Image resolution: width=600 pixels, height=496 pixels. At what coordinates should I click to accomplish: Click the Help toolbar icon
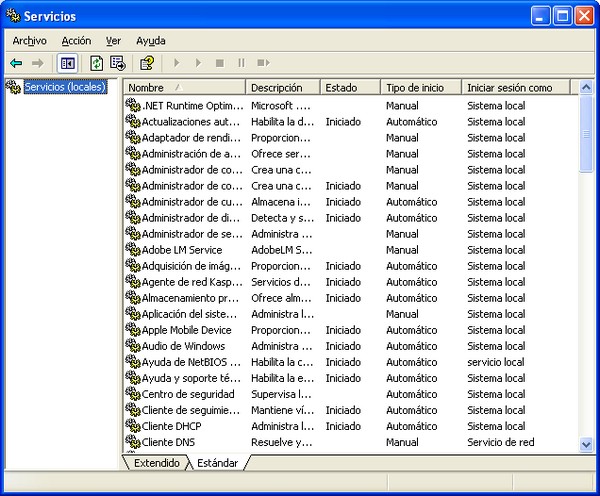[147, 63]
